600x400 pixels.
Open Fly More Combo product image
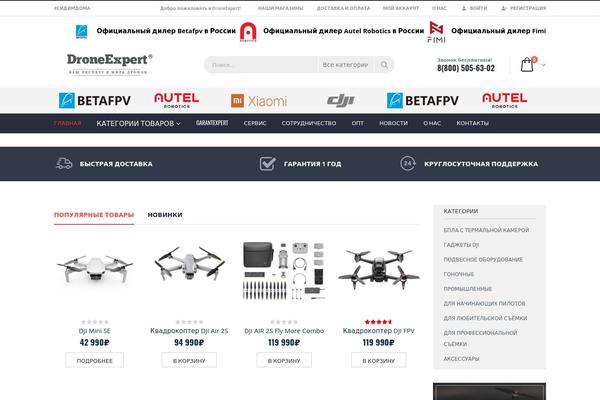284,271
